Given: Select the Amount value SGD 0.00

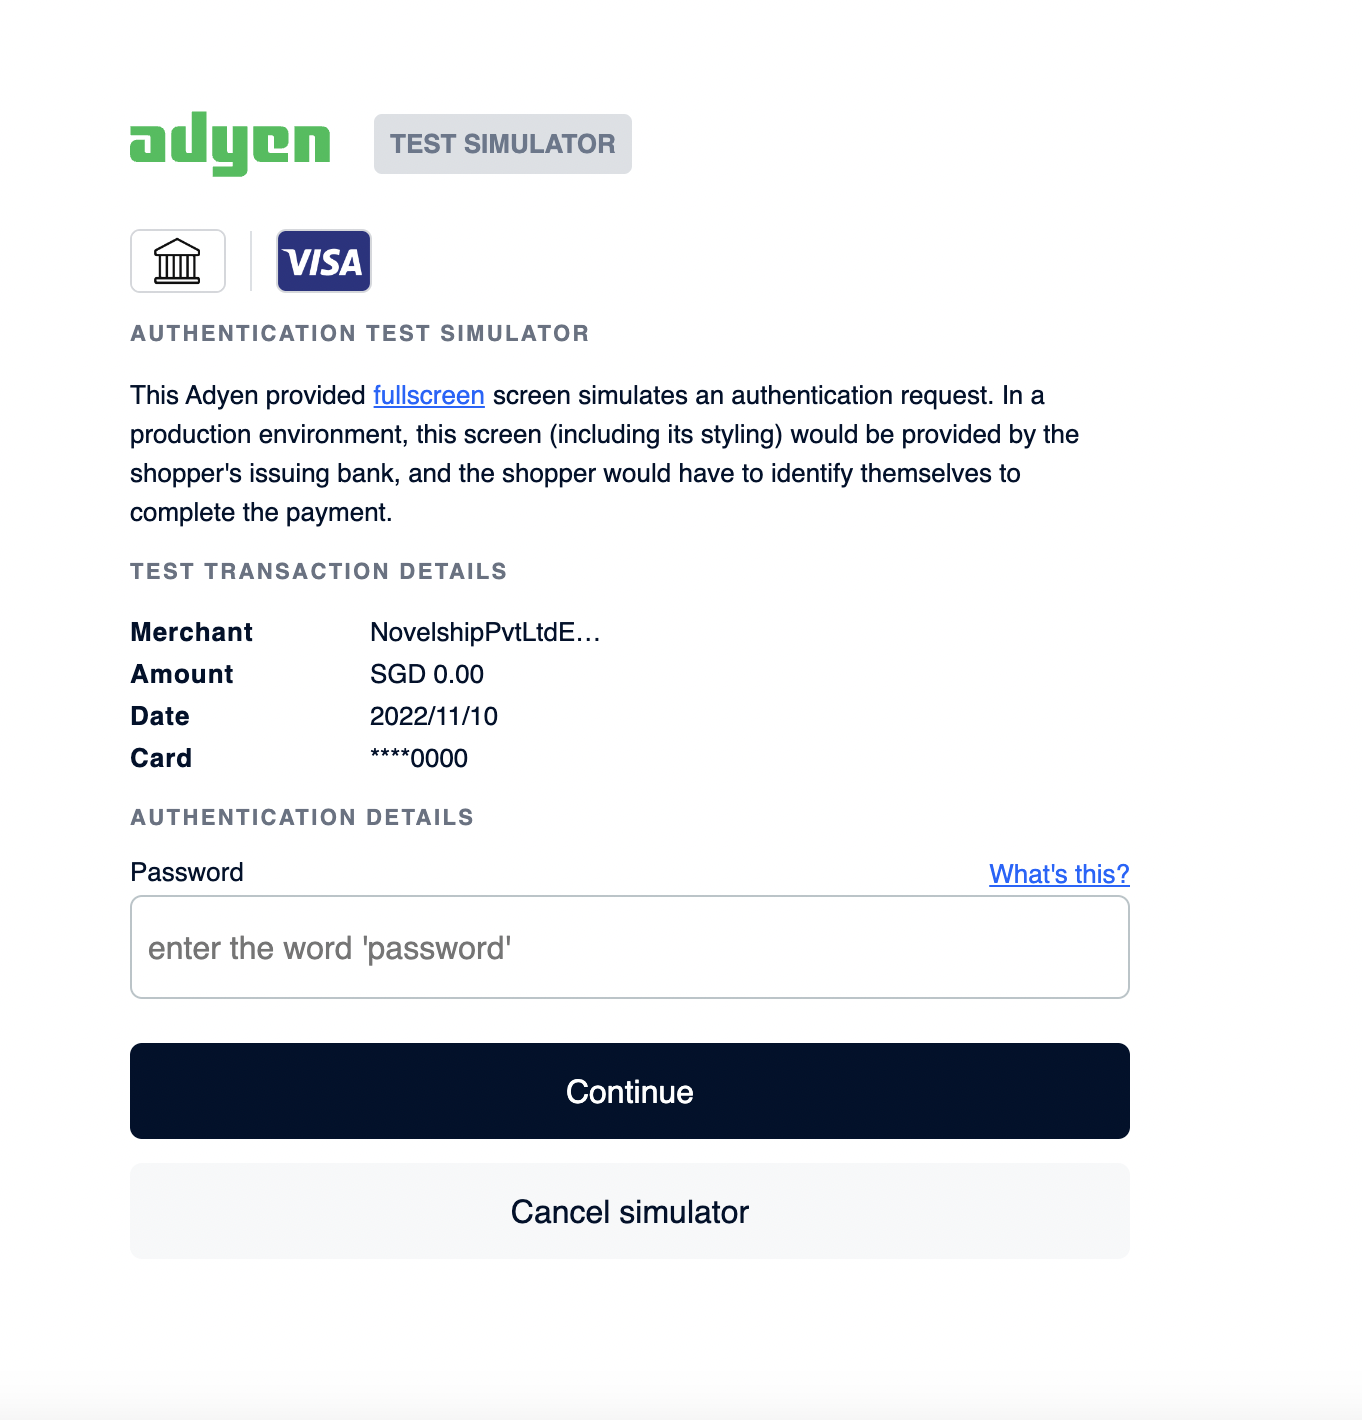Looking at the screenshot, I should (426, 674).
